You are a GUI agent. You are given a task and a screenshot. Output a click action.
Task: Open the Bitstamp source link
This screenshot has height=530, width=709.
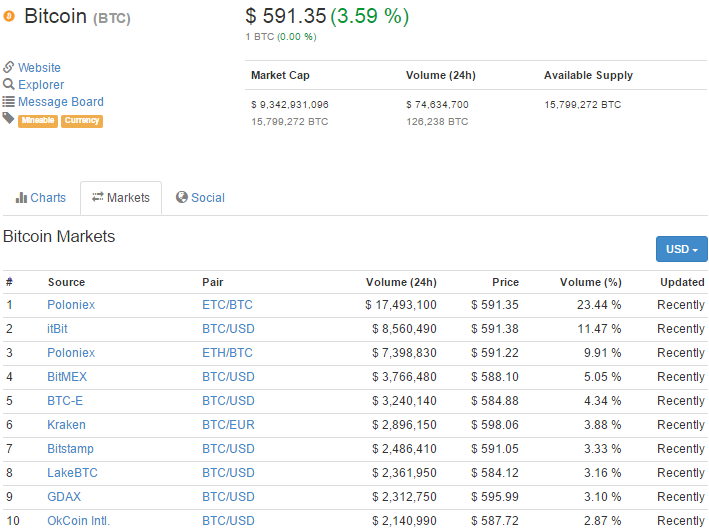click(70, 449)
